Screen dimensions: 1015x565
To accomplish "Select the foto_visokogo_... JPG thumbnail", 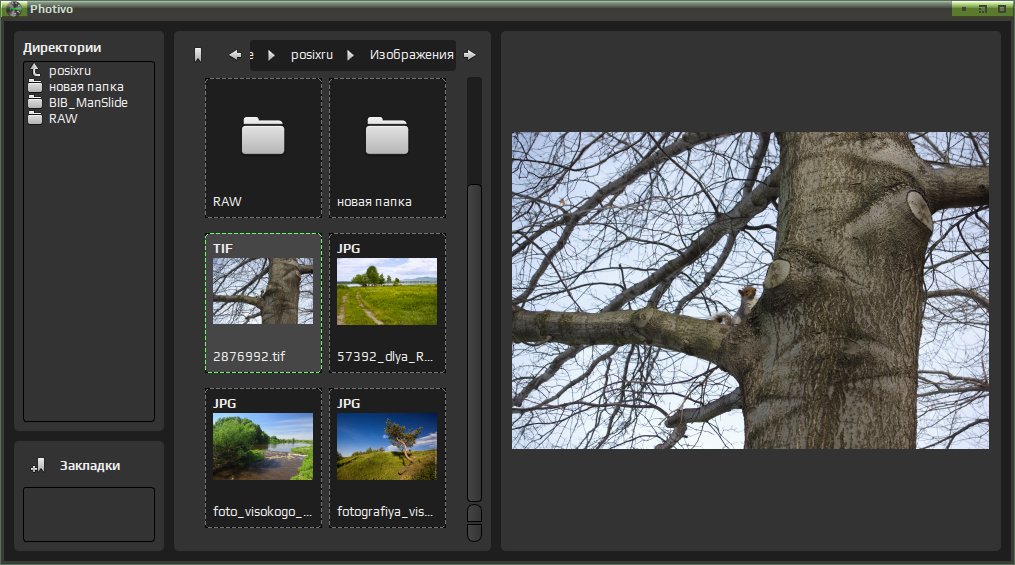I will (263, 458).
